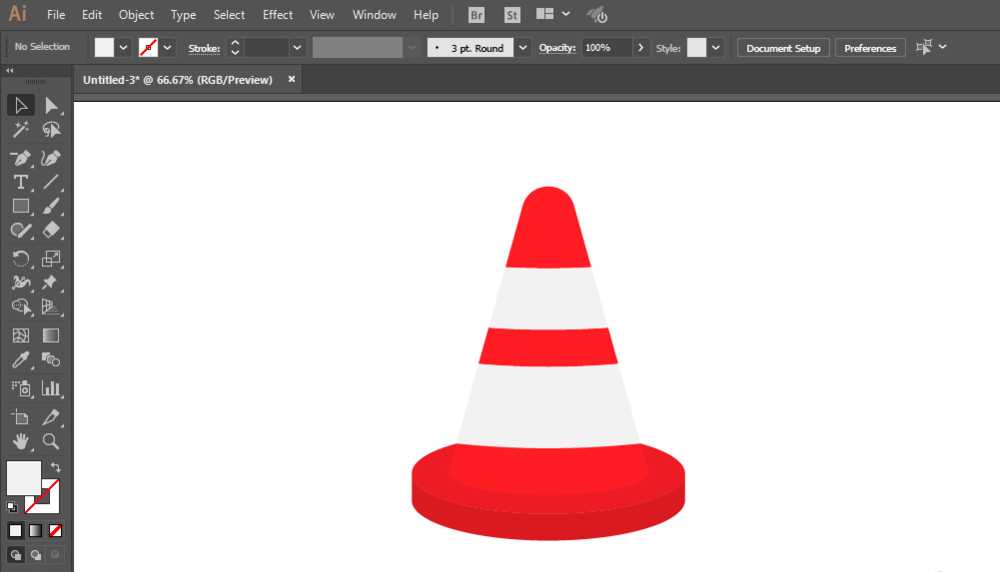Swap fill and stroke colors
The width and height of the screenshot is (1000, 572).
tap(56, 468)
